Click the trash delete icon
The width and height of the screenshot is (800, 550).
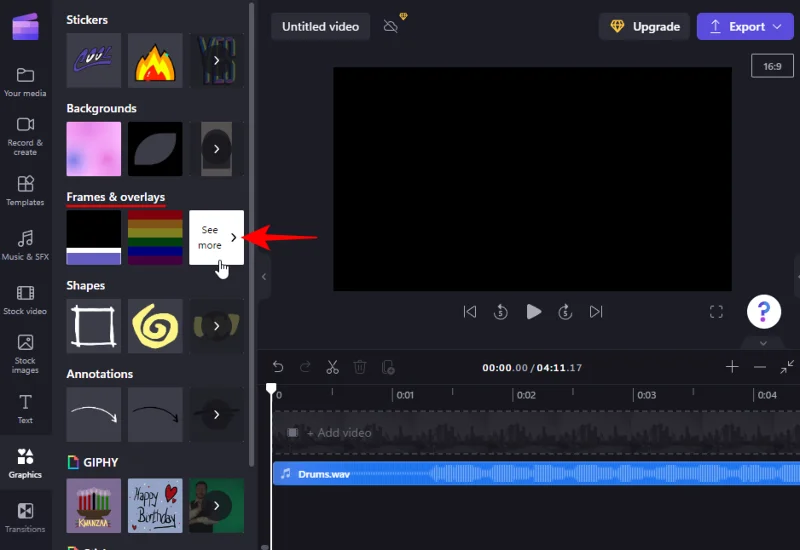tap(360, 367)
